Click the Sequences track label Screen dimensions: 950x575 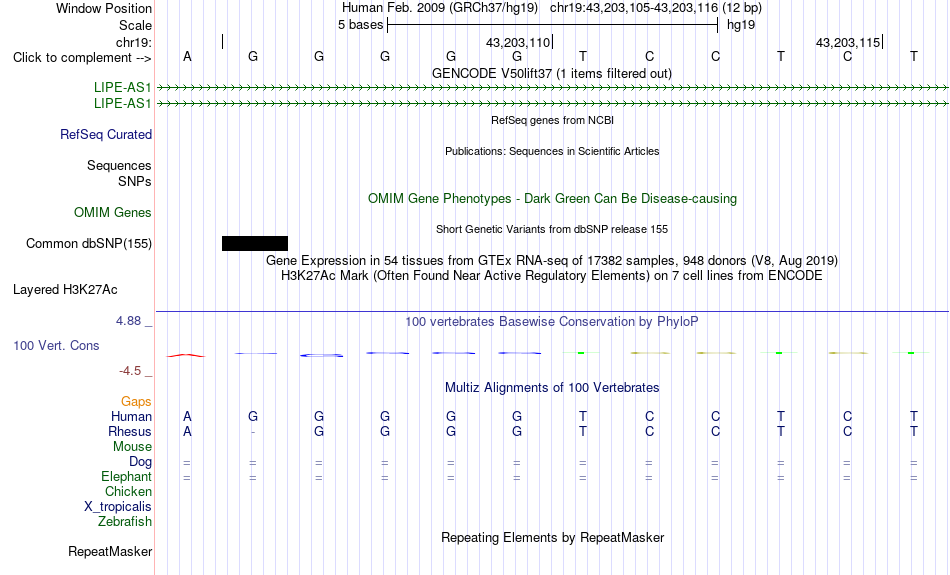pos(119,165)
